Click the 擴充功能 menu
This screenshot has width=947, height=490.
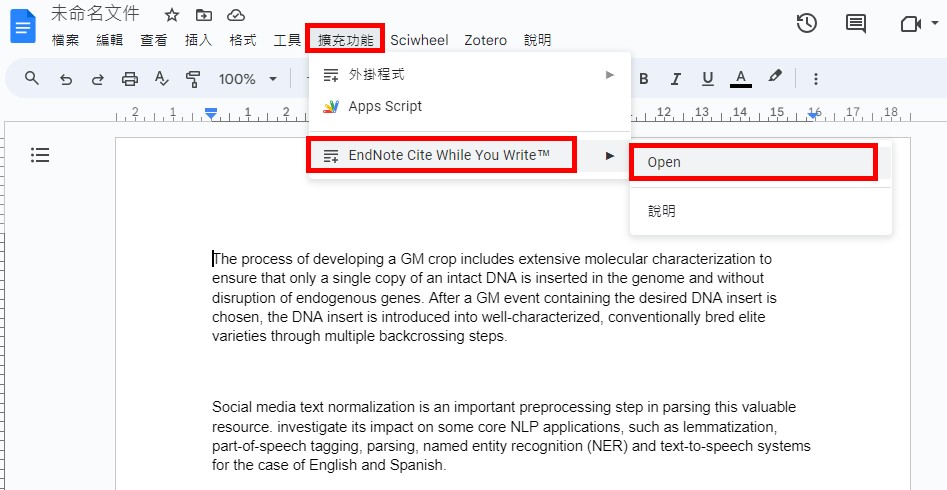coord(345,40)
